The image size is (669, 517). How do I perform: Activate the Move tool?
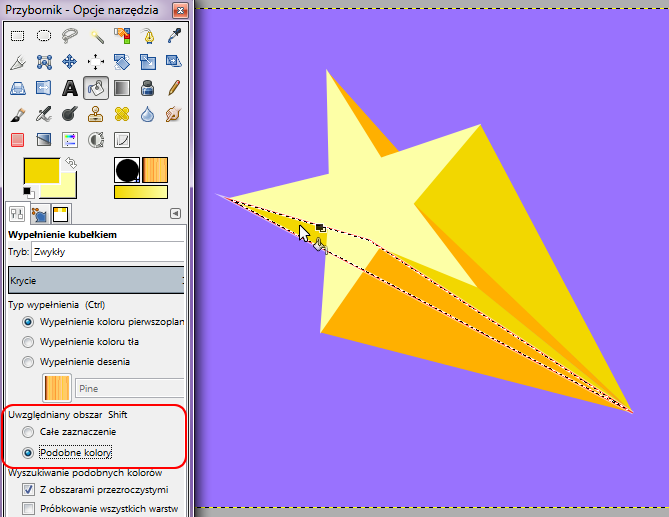point(69,62)
